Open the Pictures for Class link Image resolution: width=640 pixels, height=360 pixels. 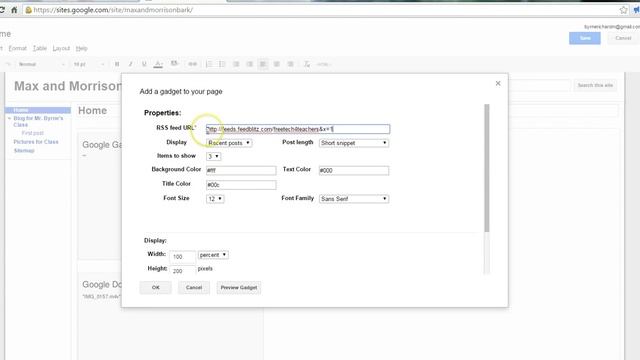[x=36, y=142]
